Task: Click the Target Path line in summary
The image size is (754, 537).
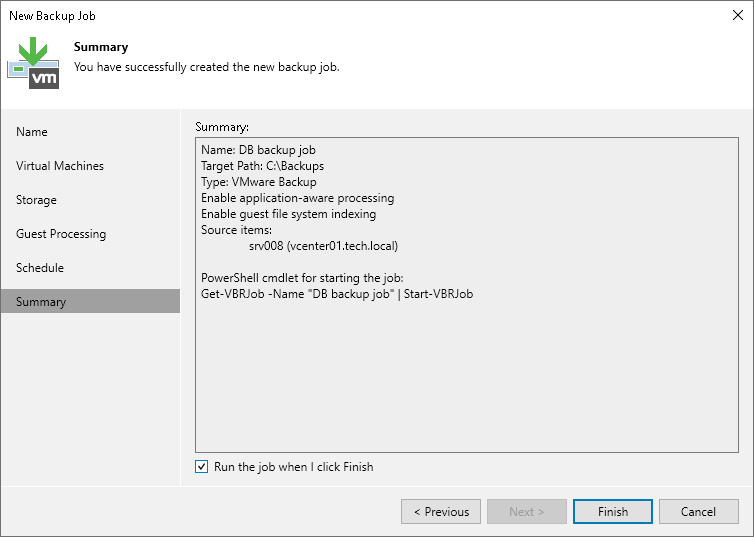Action: point(262,166)
